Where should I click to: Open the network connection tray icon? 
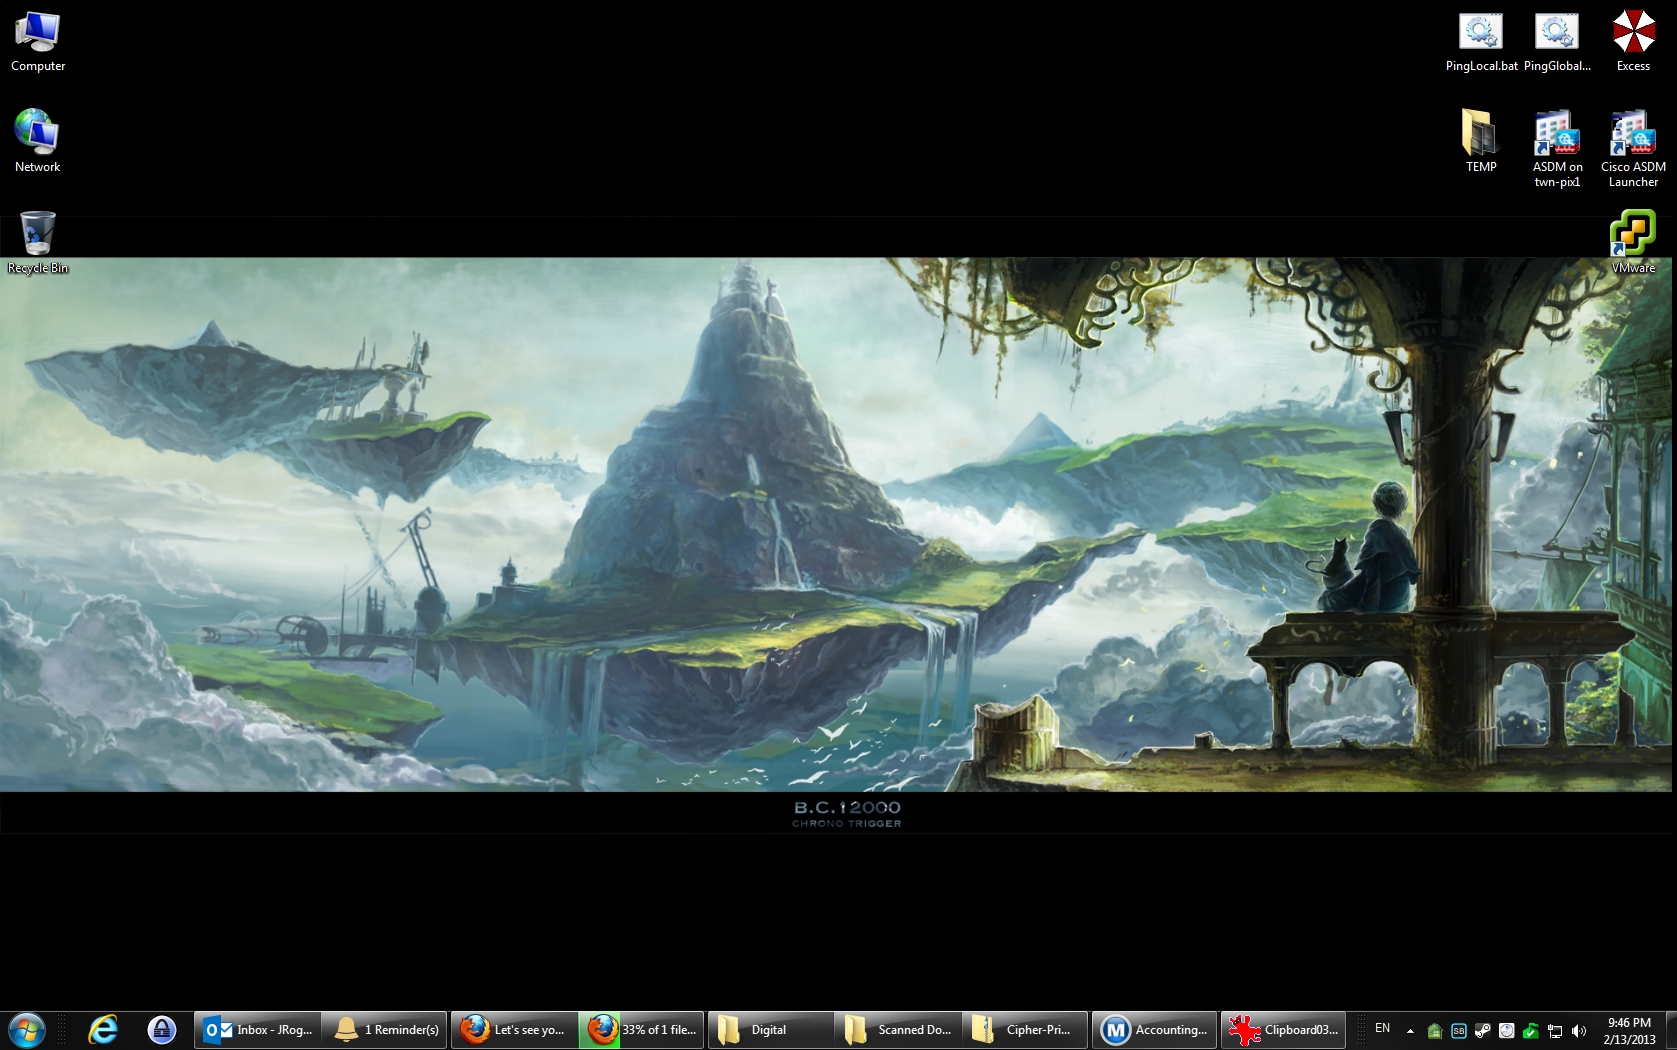tap(1555, 1031)
